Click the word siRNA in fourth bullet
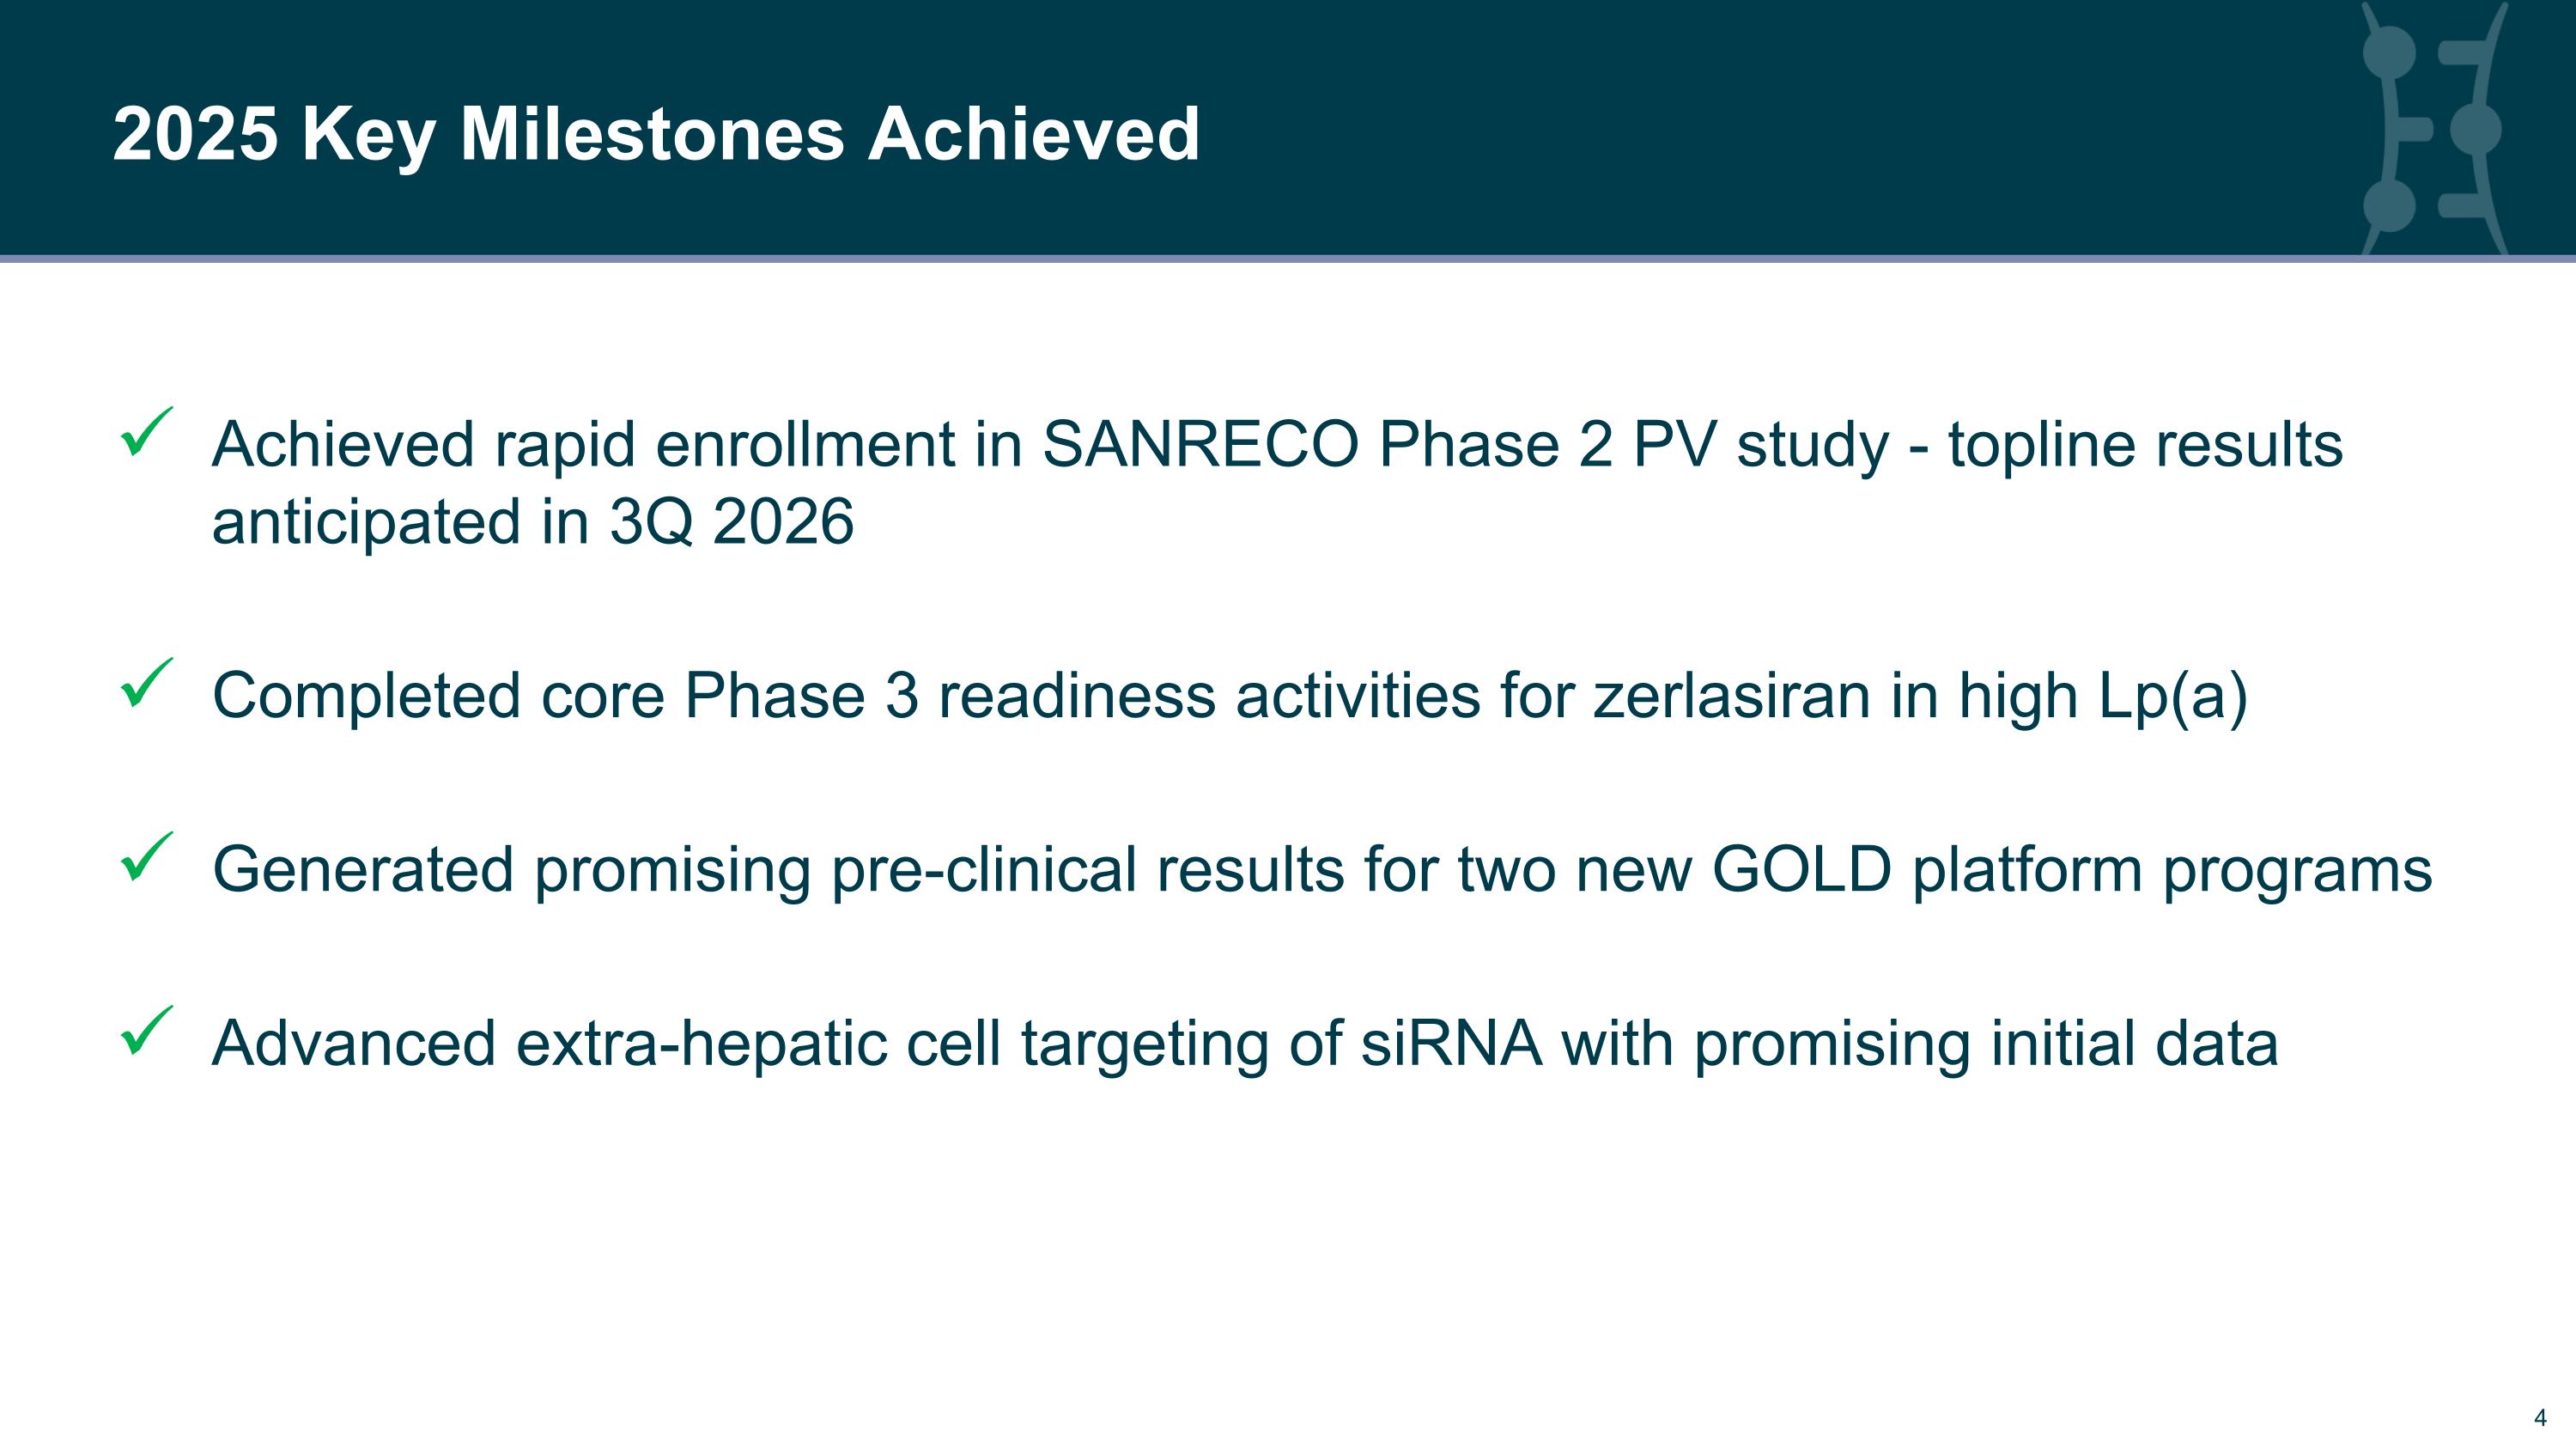 coord(1451,1043)
